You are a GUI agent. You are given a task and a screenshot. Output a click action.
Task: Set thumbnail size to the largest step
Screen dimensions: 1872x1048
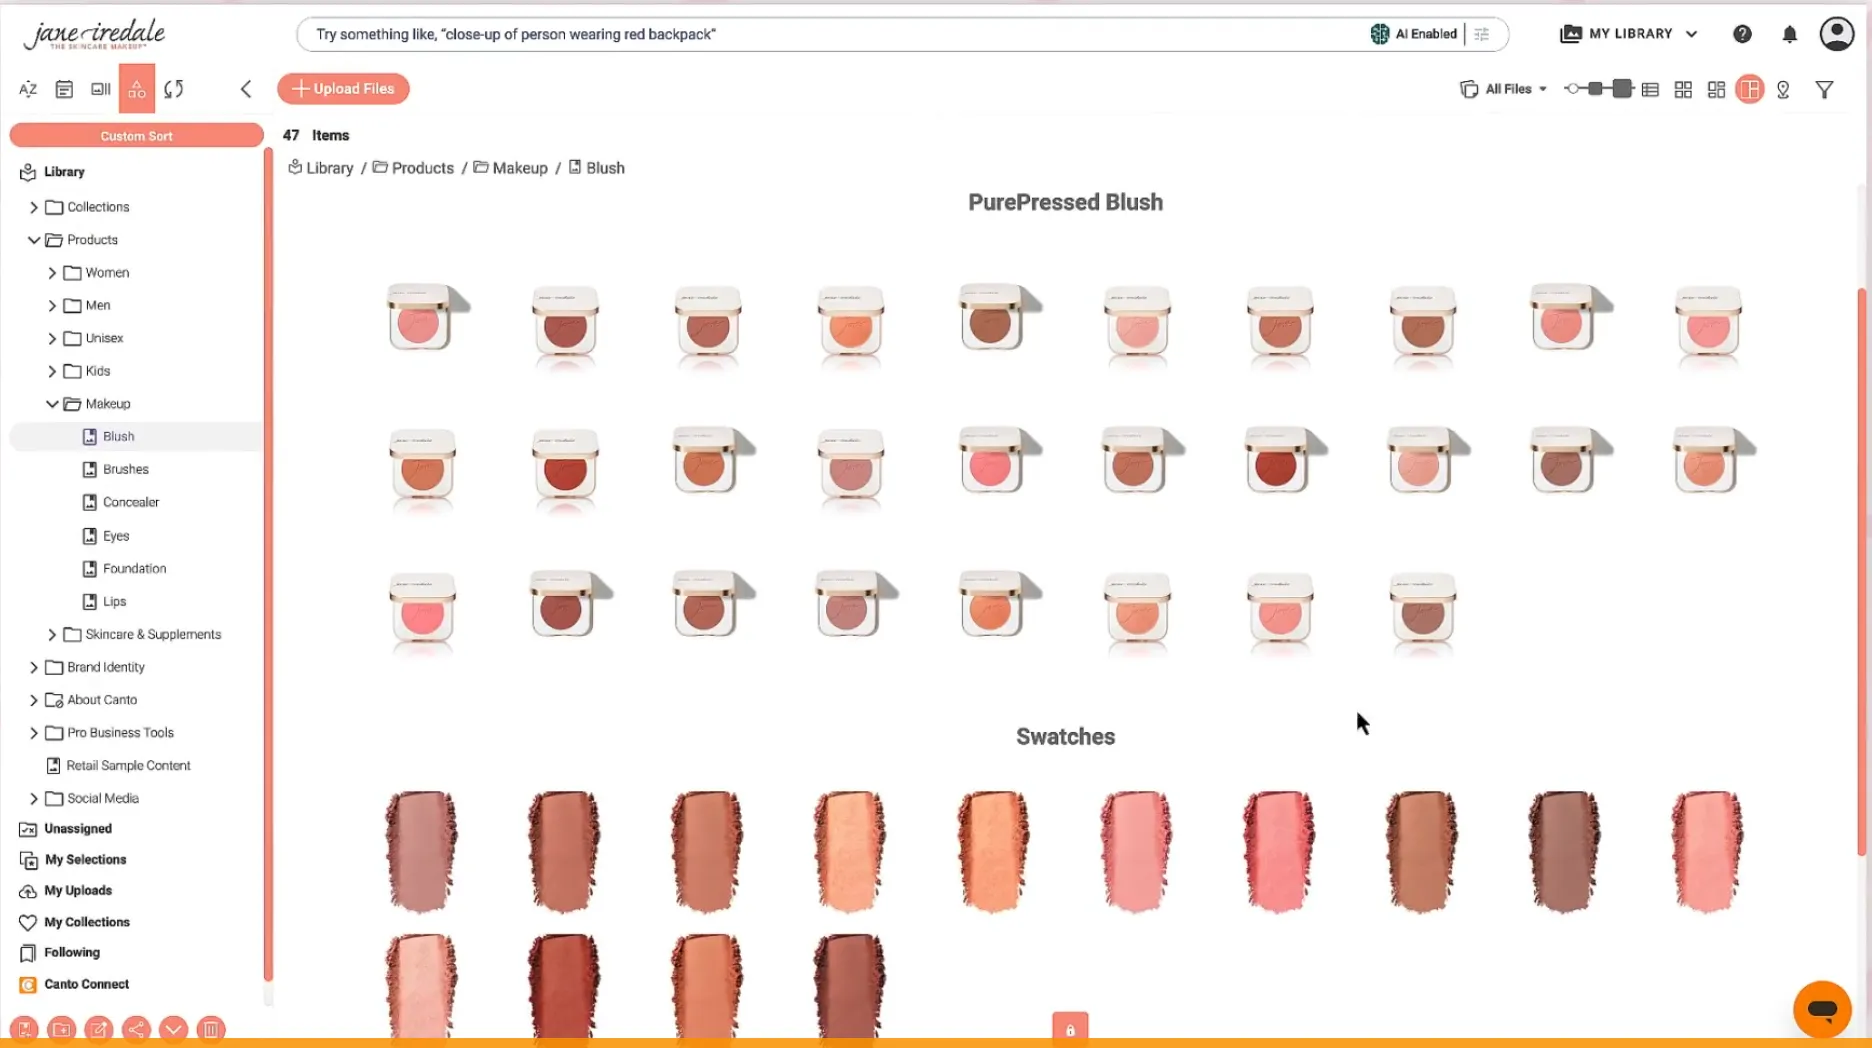[1622, 89]
